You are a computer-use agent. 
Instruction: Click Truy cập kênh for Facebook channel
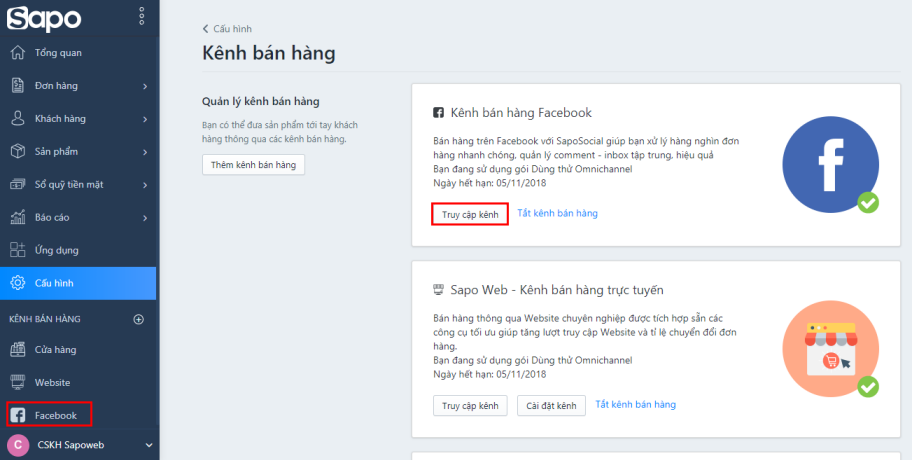pos(470,215)
